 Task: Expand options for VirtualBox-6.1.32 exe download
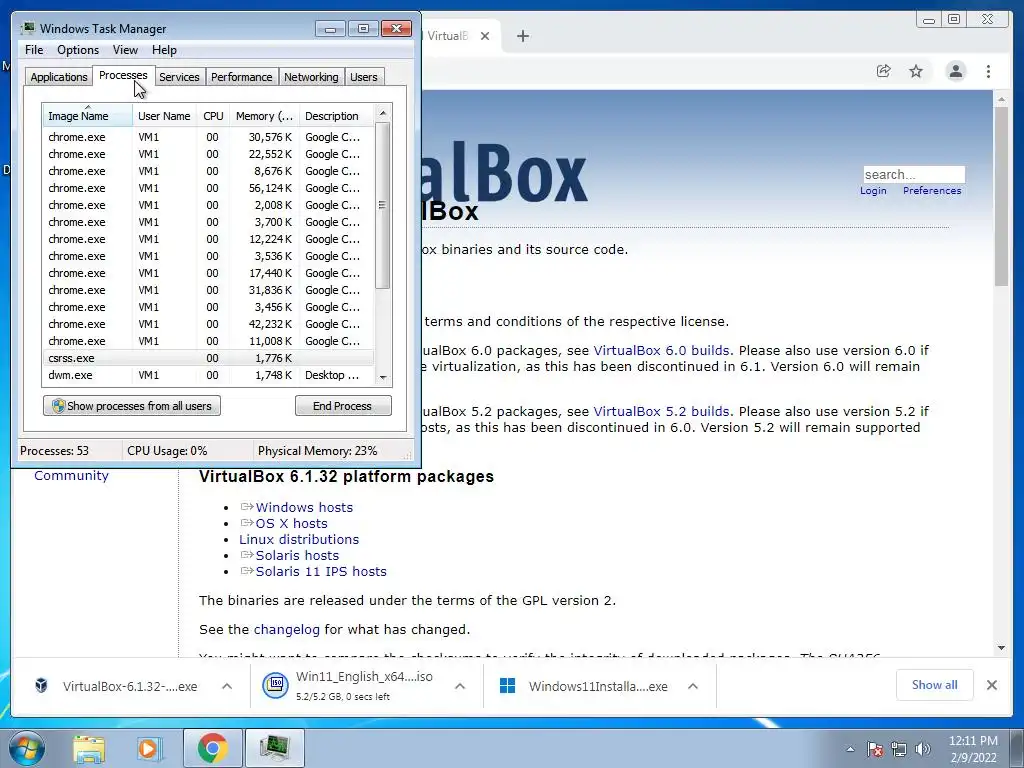click(x=227, y=686)
